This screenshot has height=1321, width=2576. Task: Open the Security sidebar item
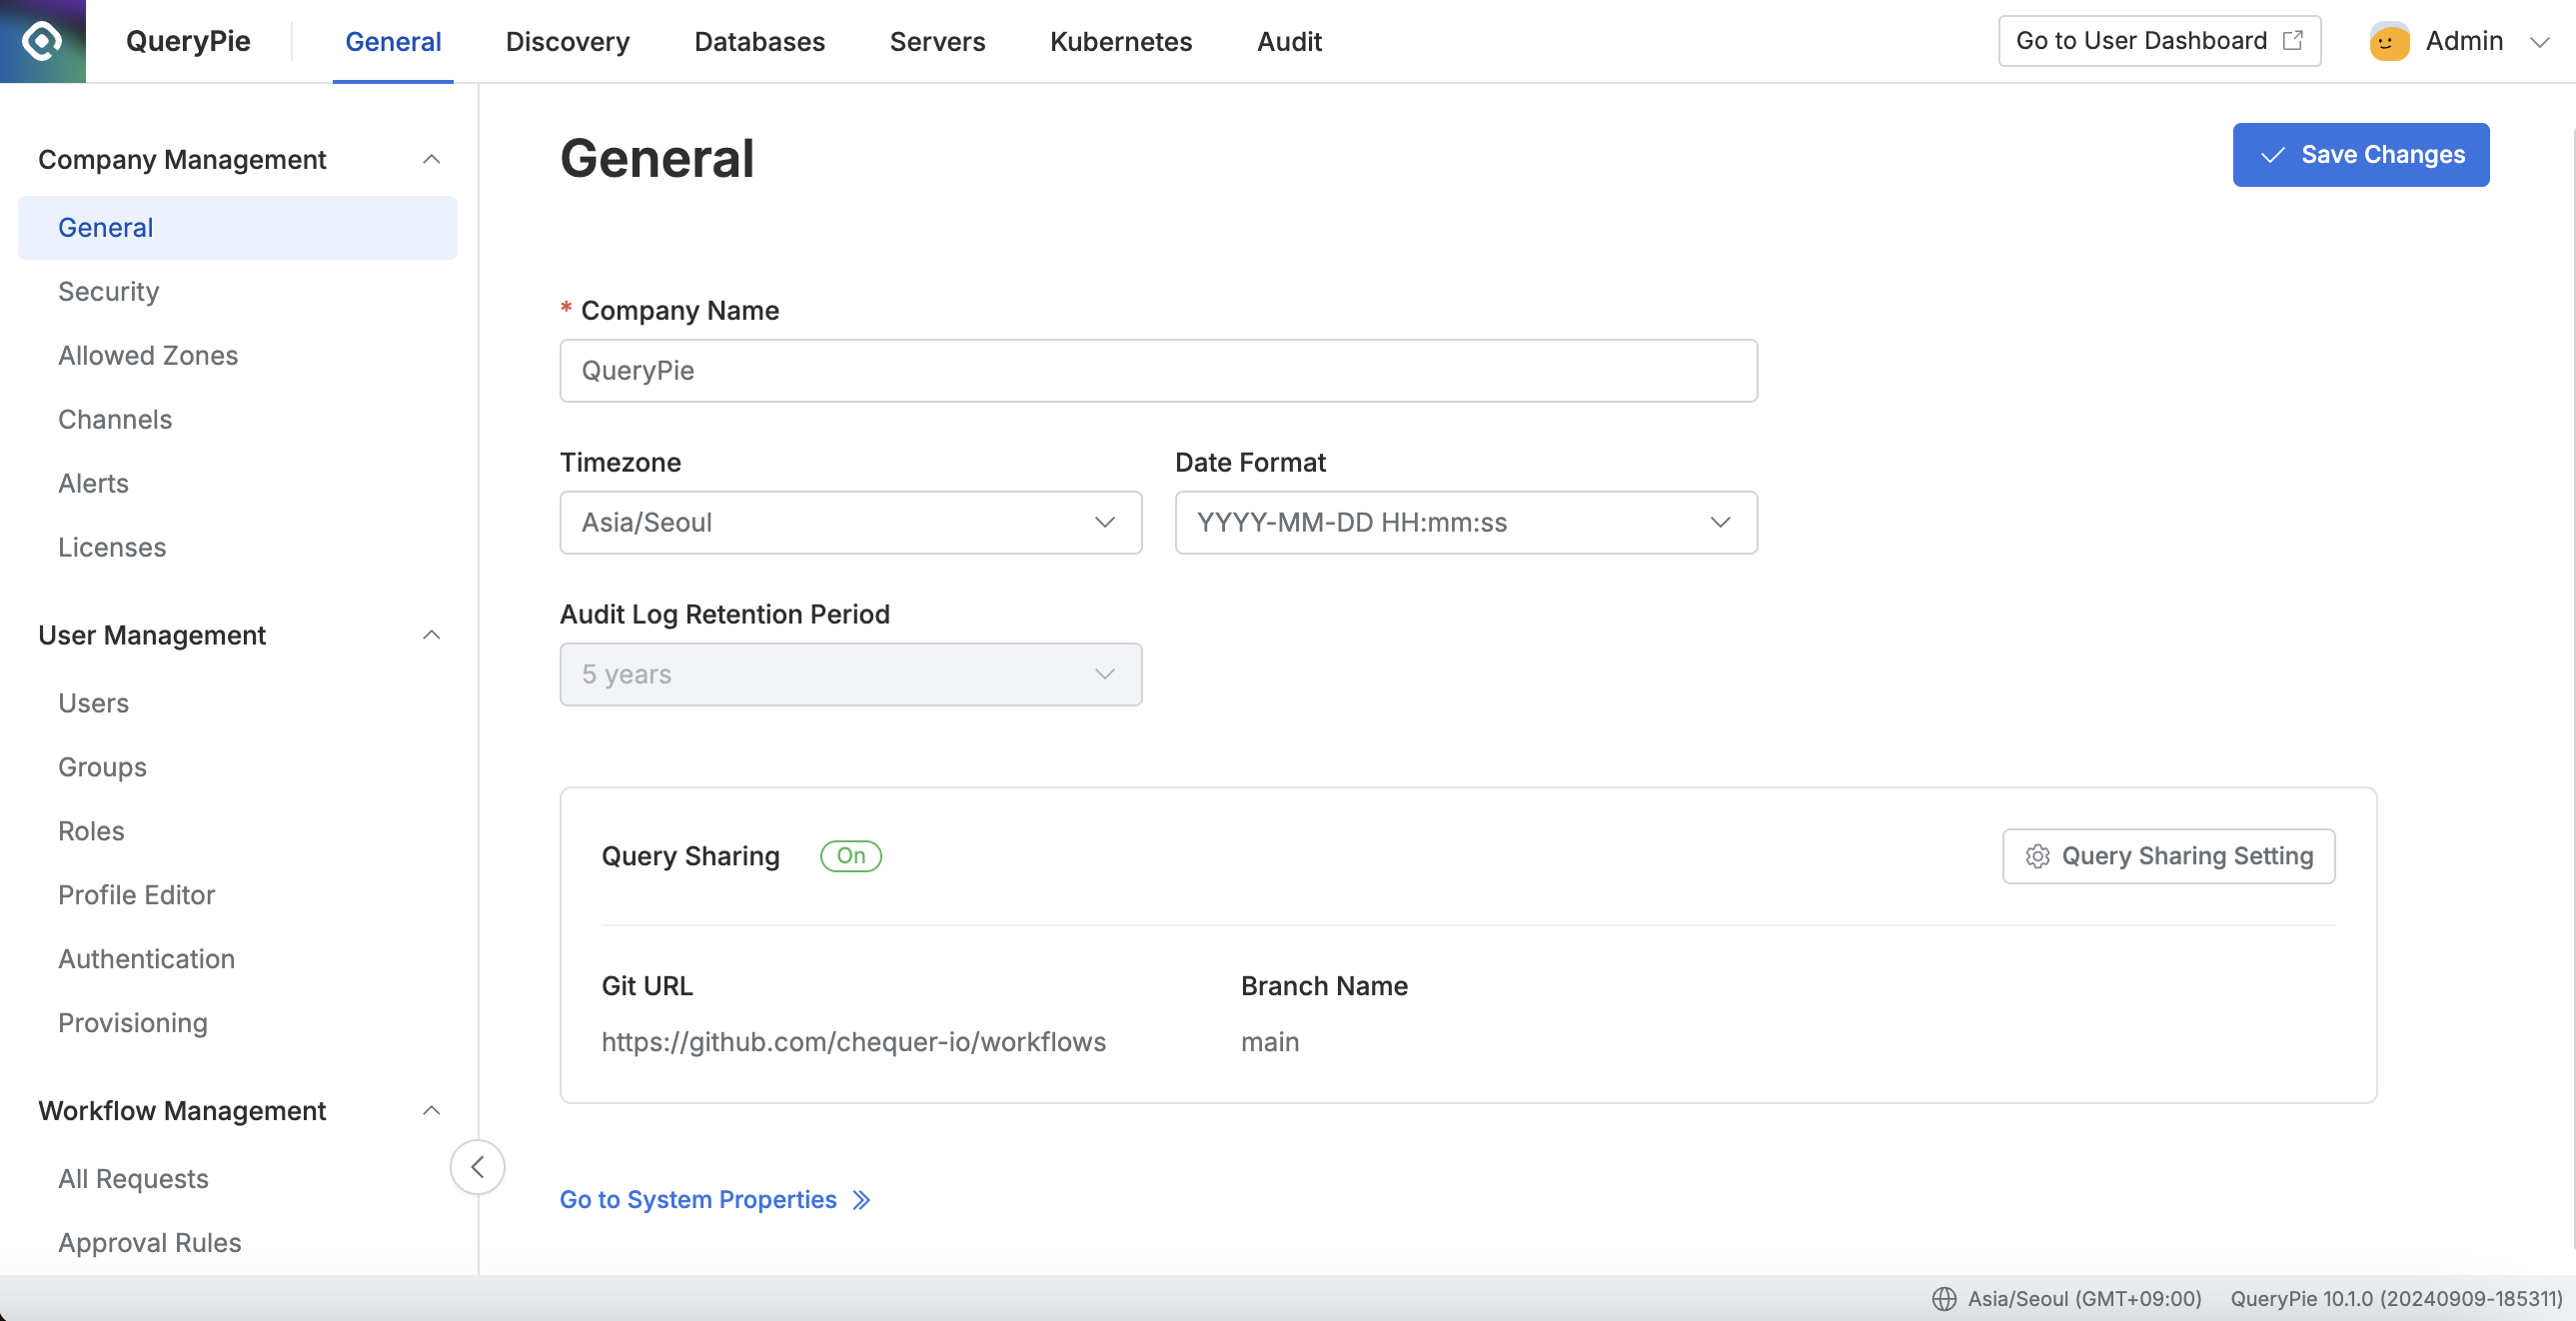(108, 291)
